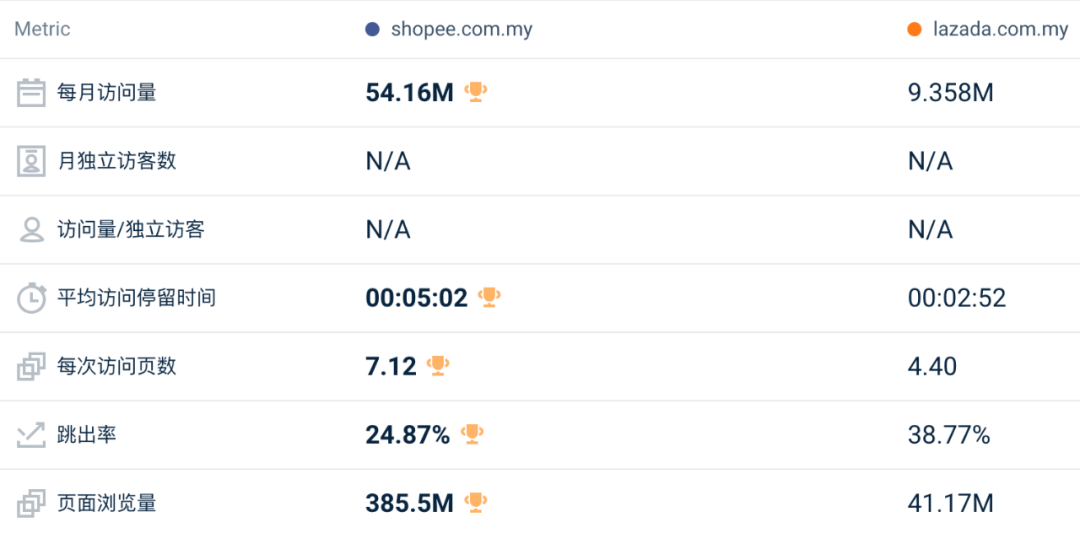Click the stopwatch icon beside 平均访问停留时间

coord(32,298)
